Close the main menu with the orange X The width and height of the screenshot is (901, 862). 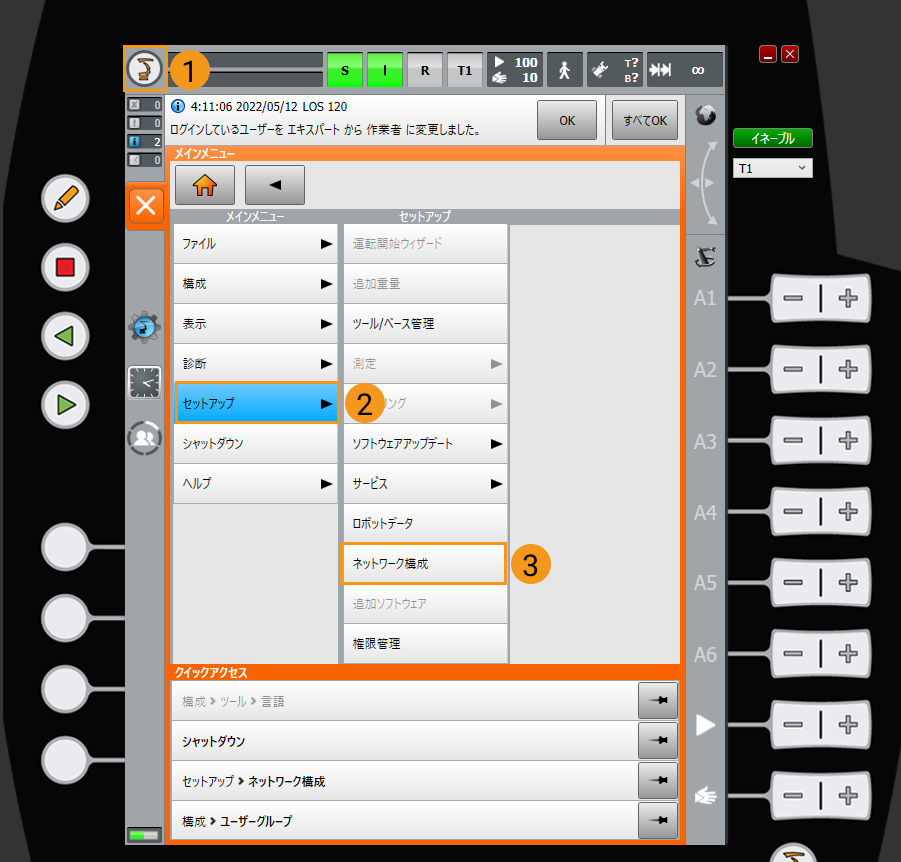(145, 205)
